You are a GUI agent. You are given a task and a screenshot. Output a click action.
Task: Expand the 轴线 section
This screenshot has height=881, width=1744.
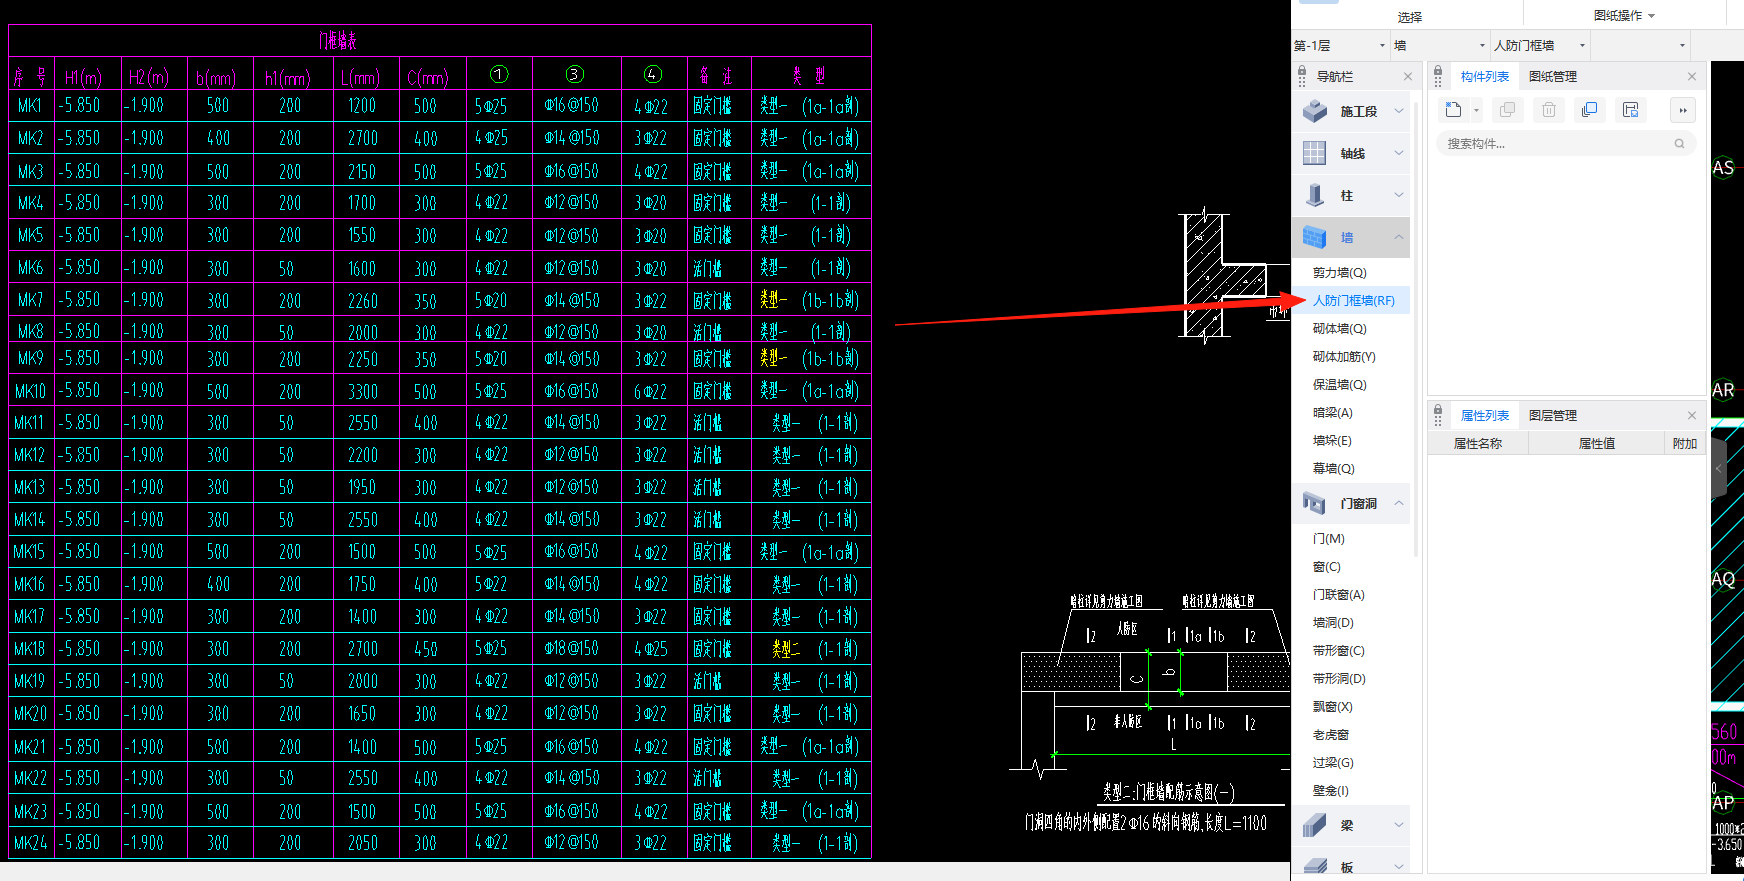coord(1399,153)
